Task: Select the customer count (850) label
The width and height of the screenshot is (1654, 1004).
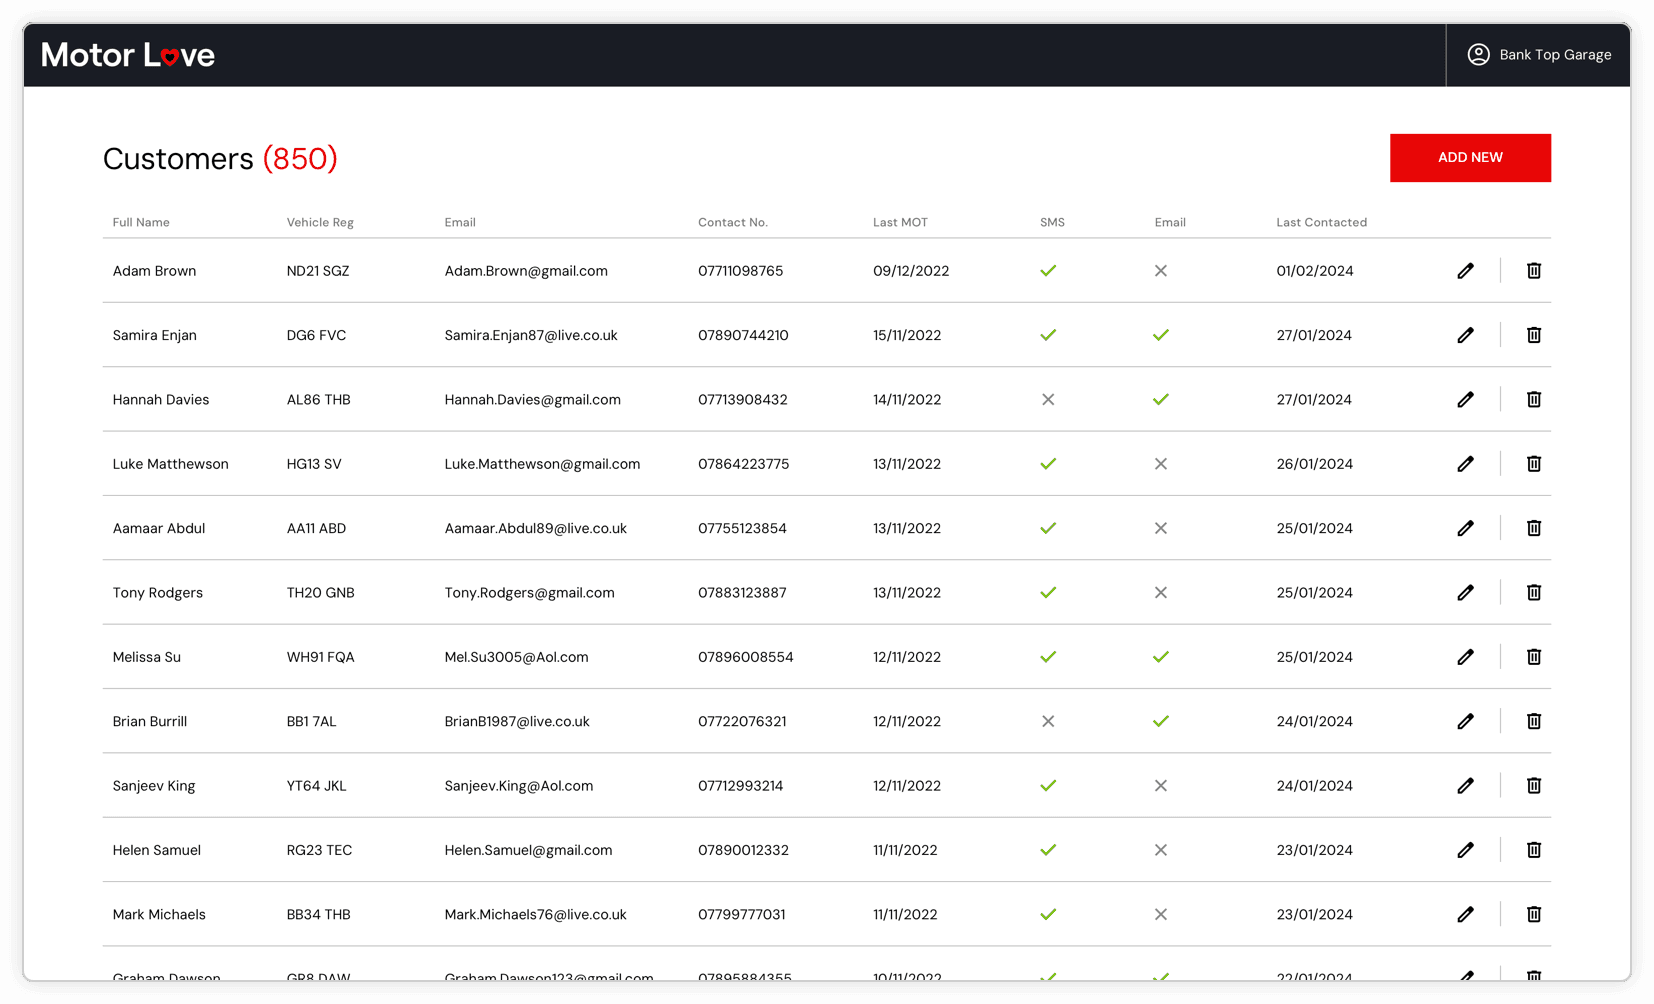Action: (x=298, y=159)
